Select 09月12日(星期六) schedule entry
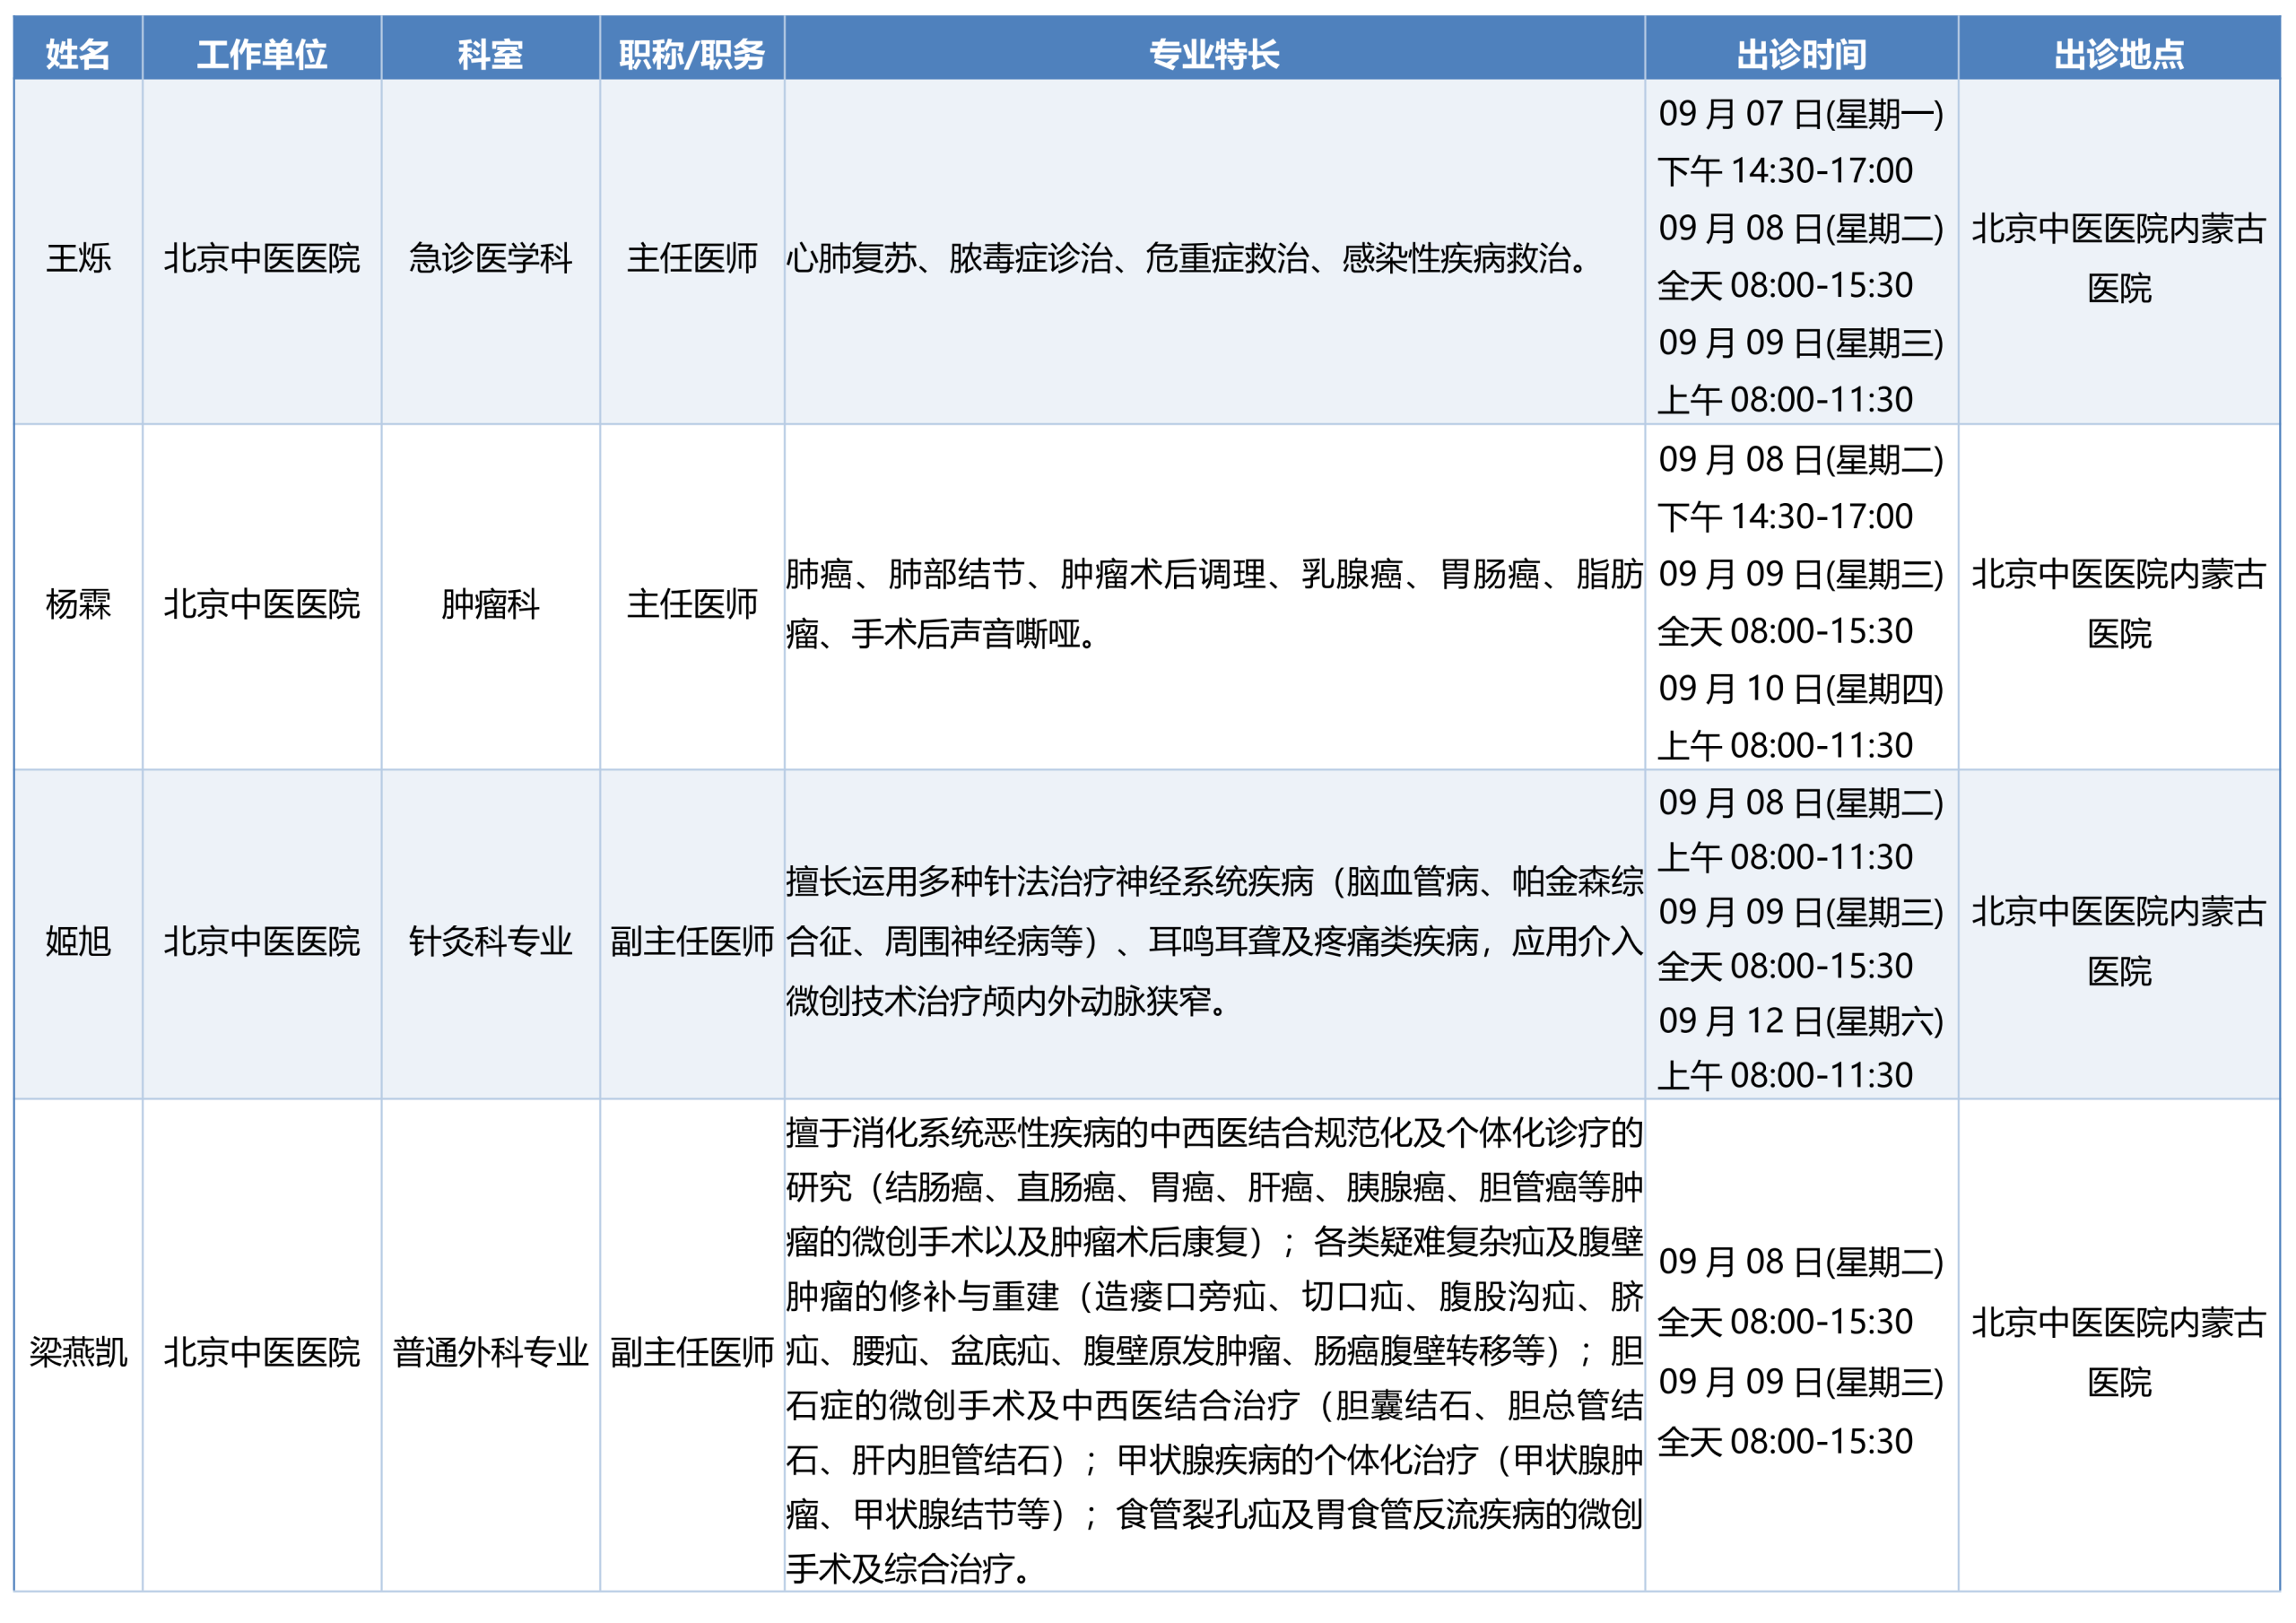 (1801, 1020)
